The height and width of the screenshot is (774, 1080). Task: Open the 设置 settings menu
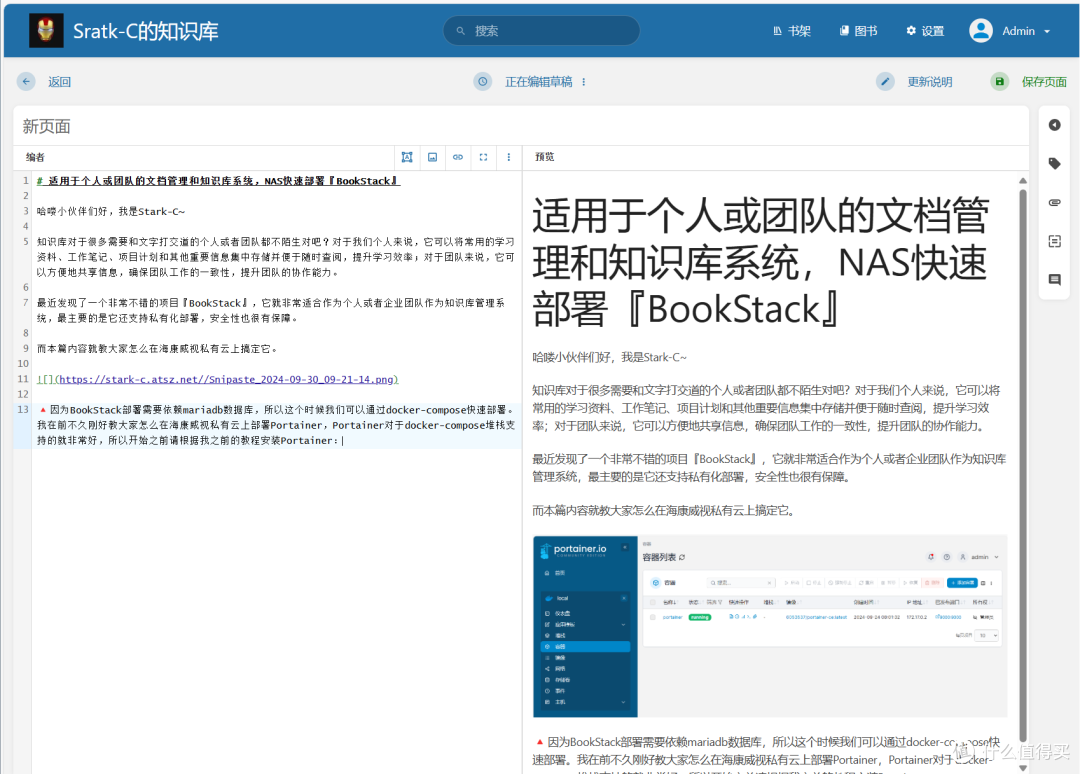[925, 31]
